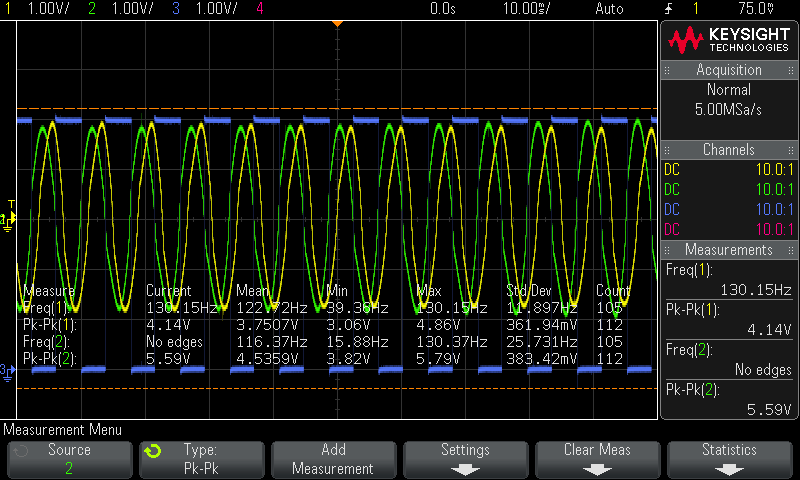This screenshot has height=480, width=800.
Task: Click the Freq(2) row label in statistics table
Action: click(x=45, y=342)
